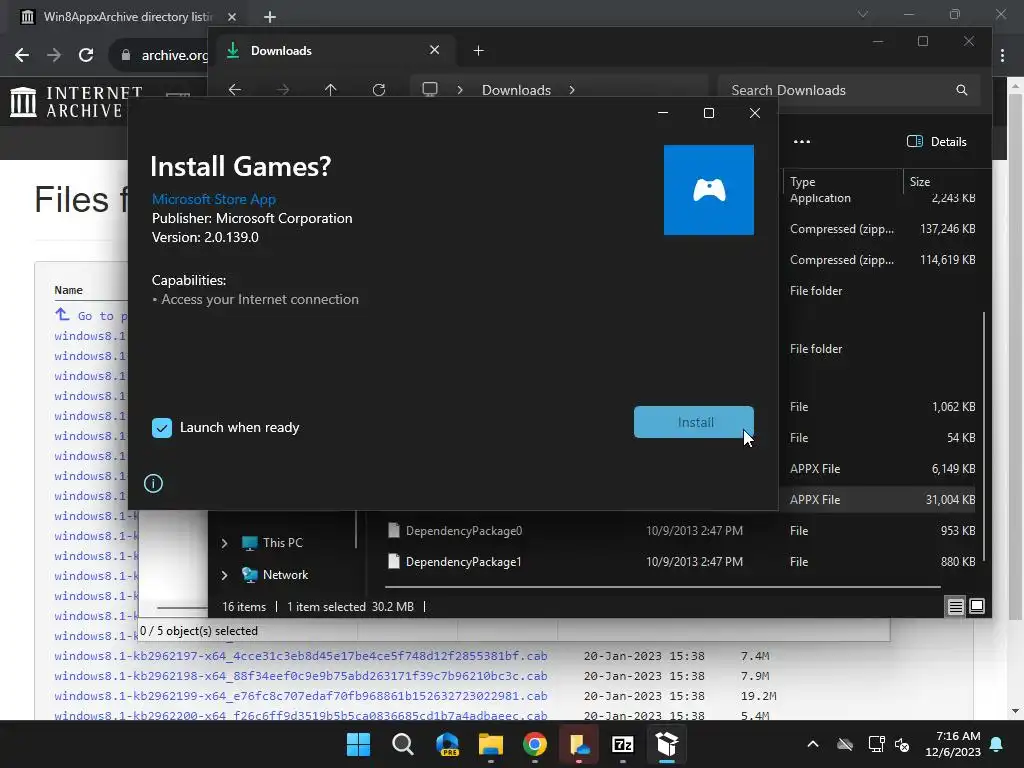The height and width of the screenshot is (768, 1024).
Task: Expand the This PC tree node
Action: coord(225,543)
